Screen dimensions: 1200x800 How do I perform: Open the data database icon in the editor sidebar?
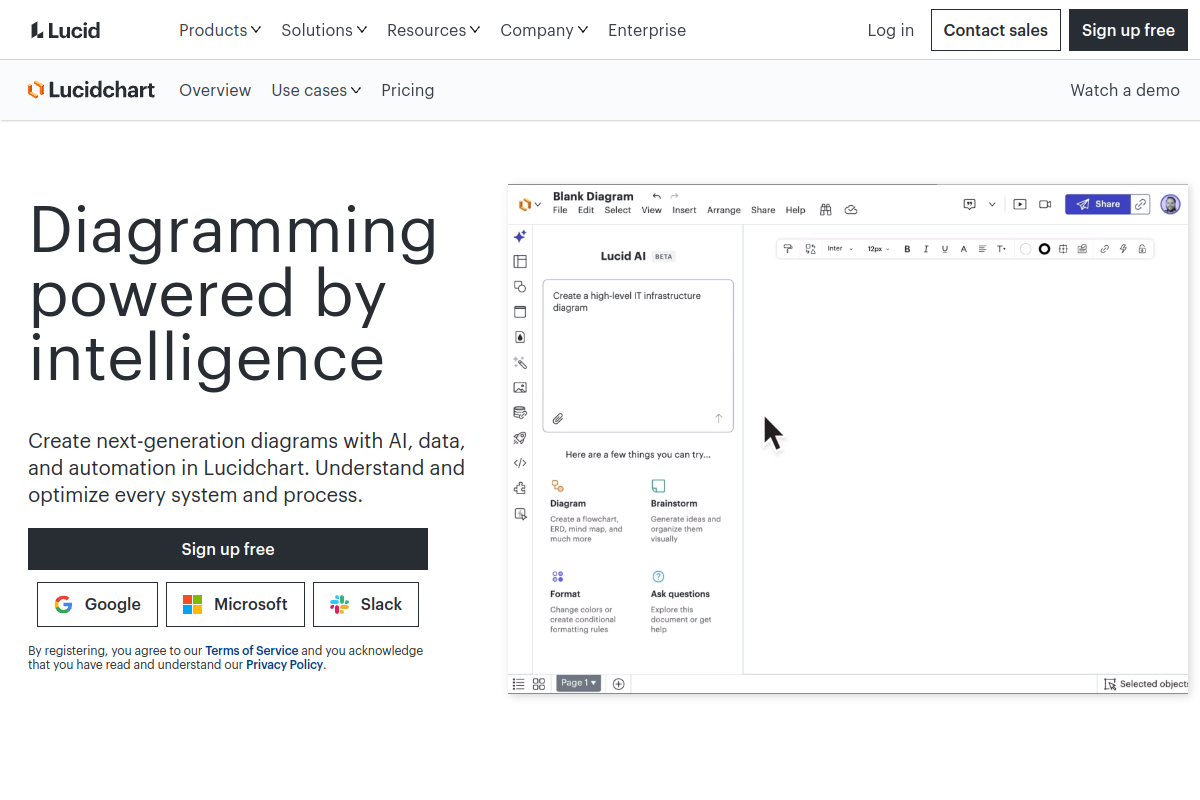[520, 412]
